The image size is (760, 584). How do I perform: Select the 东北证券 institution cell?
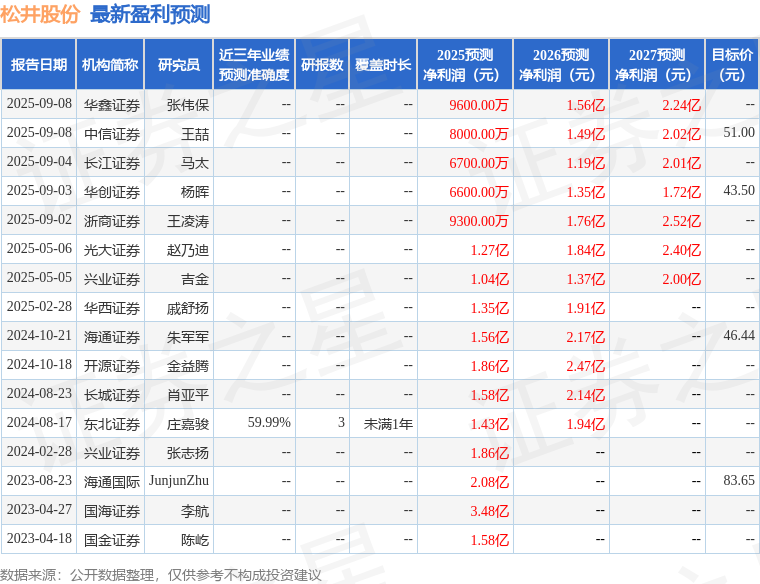111,424
